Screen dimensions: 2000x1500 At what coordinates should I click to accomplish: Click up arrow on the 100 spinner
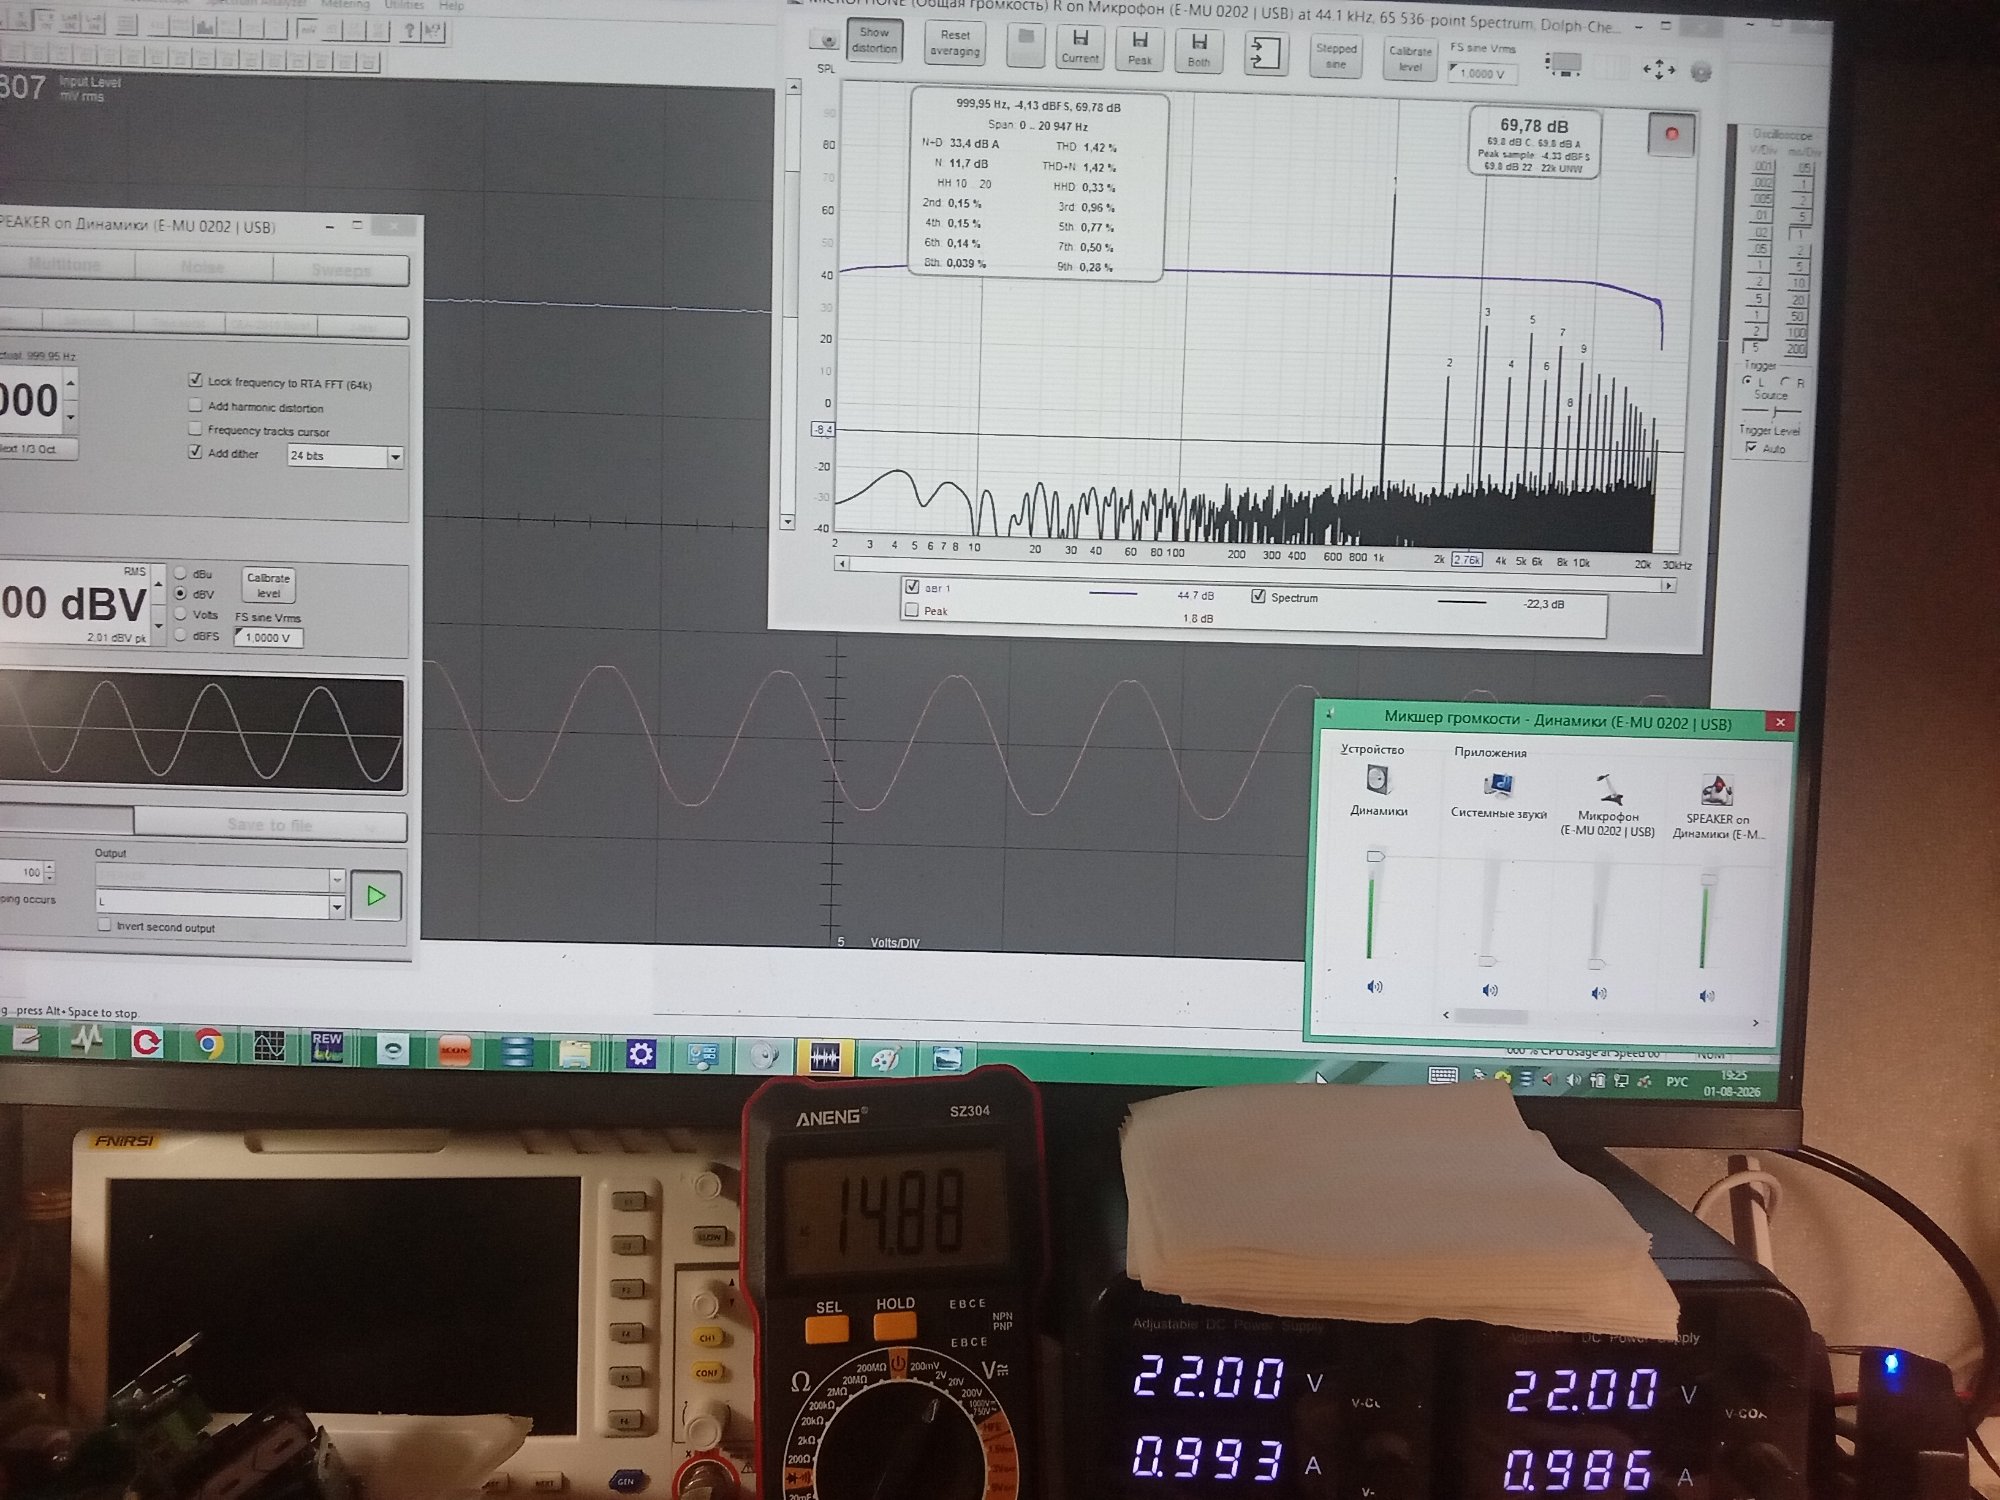(x=50, y=867)
